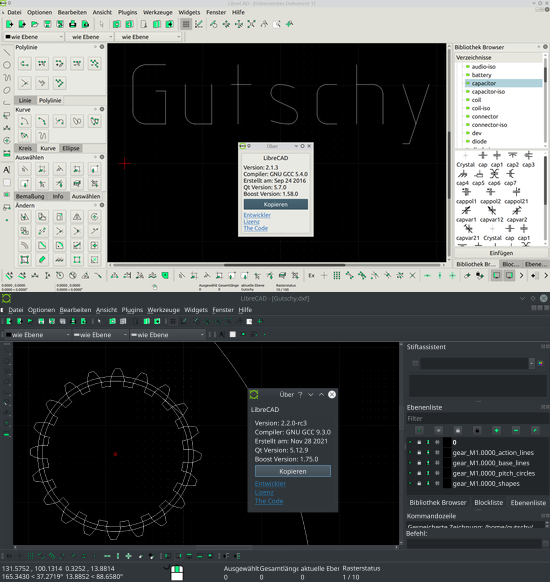Switch to the Bemaßung tab in the left panel
Viewport: 550px width, 582px height.
30,196
